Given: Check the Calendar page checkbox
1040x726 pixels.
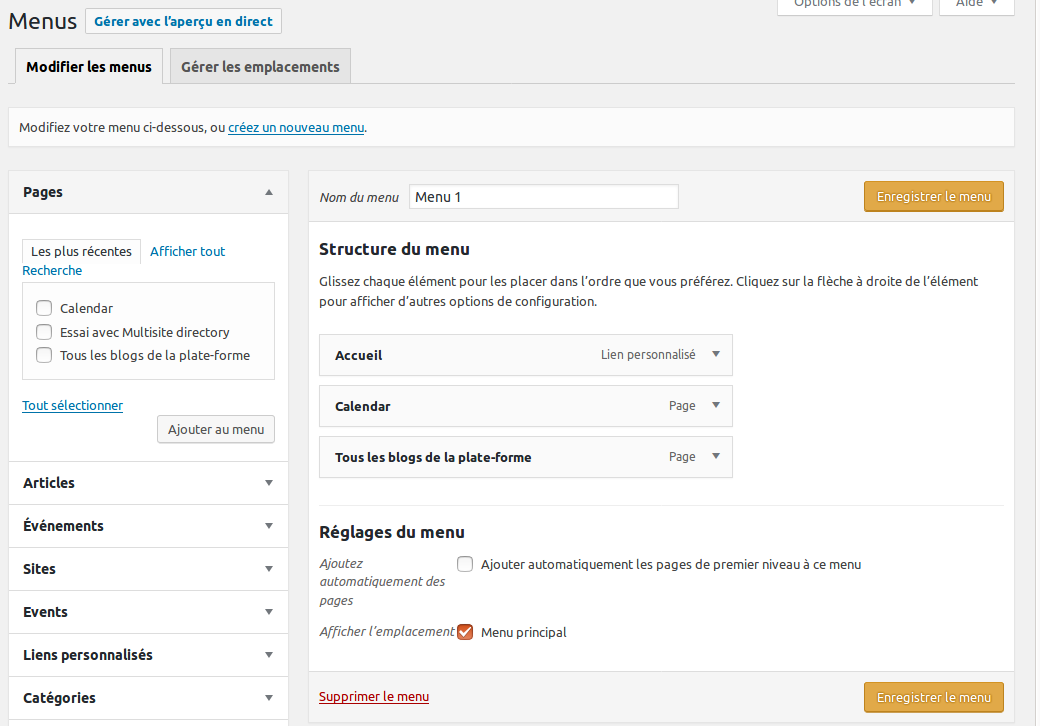Looking at the screenshot, I should [44, 309].
